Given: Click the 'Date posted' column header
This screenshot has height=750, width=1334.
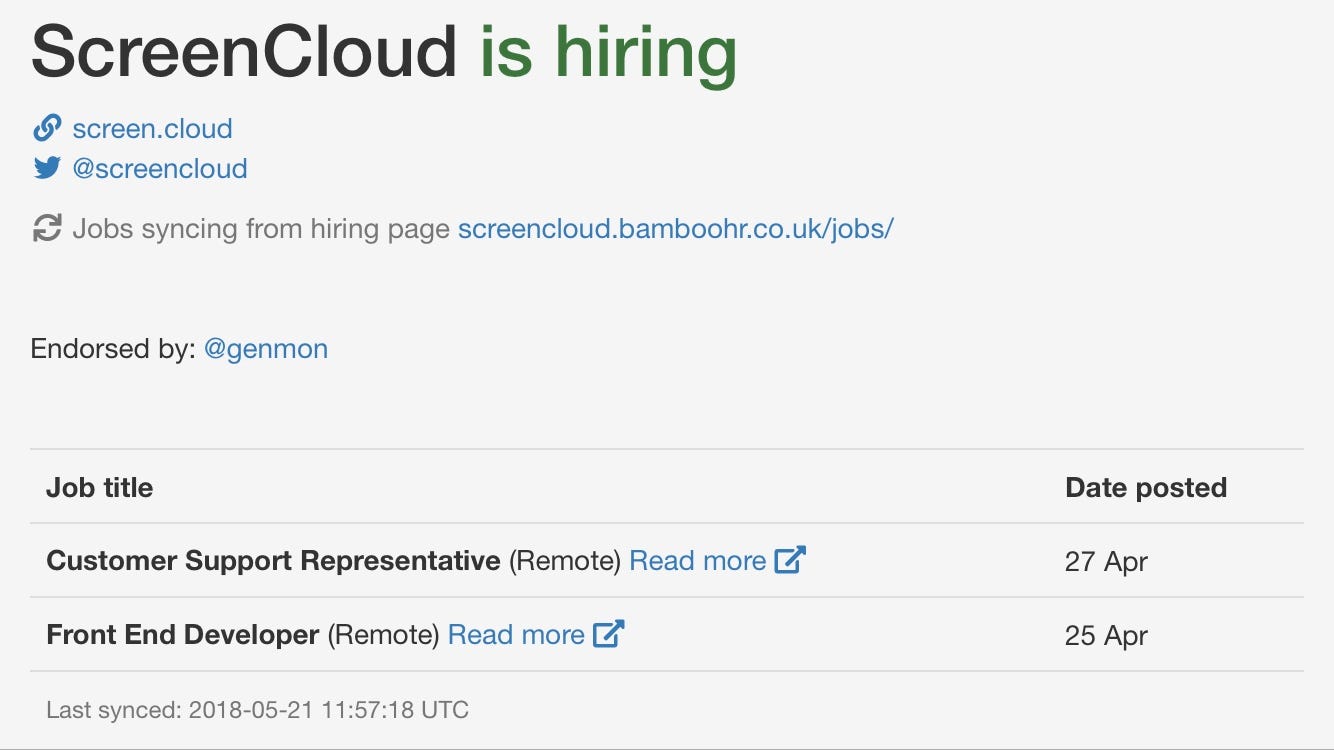Looking at the screenshot, I should point(1146,487).
